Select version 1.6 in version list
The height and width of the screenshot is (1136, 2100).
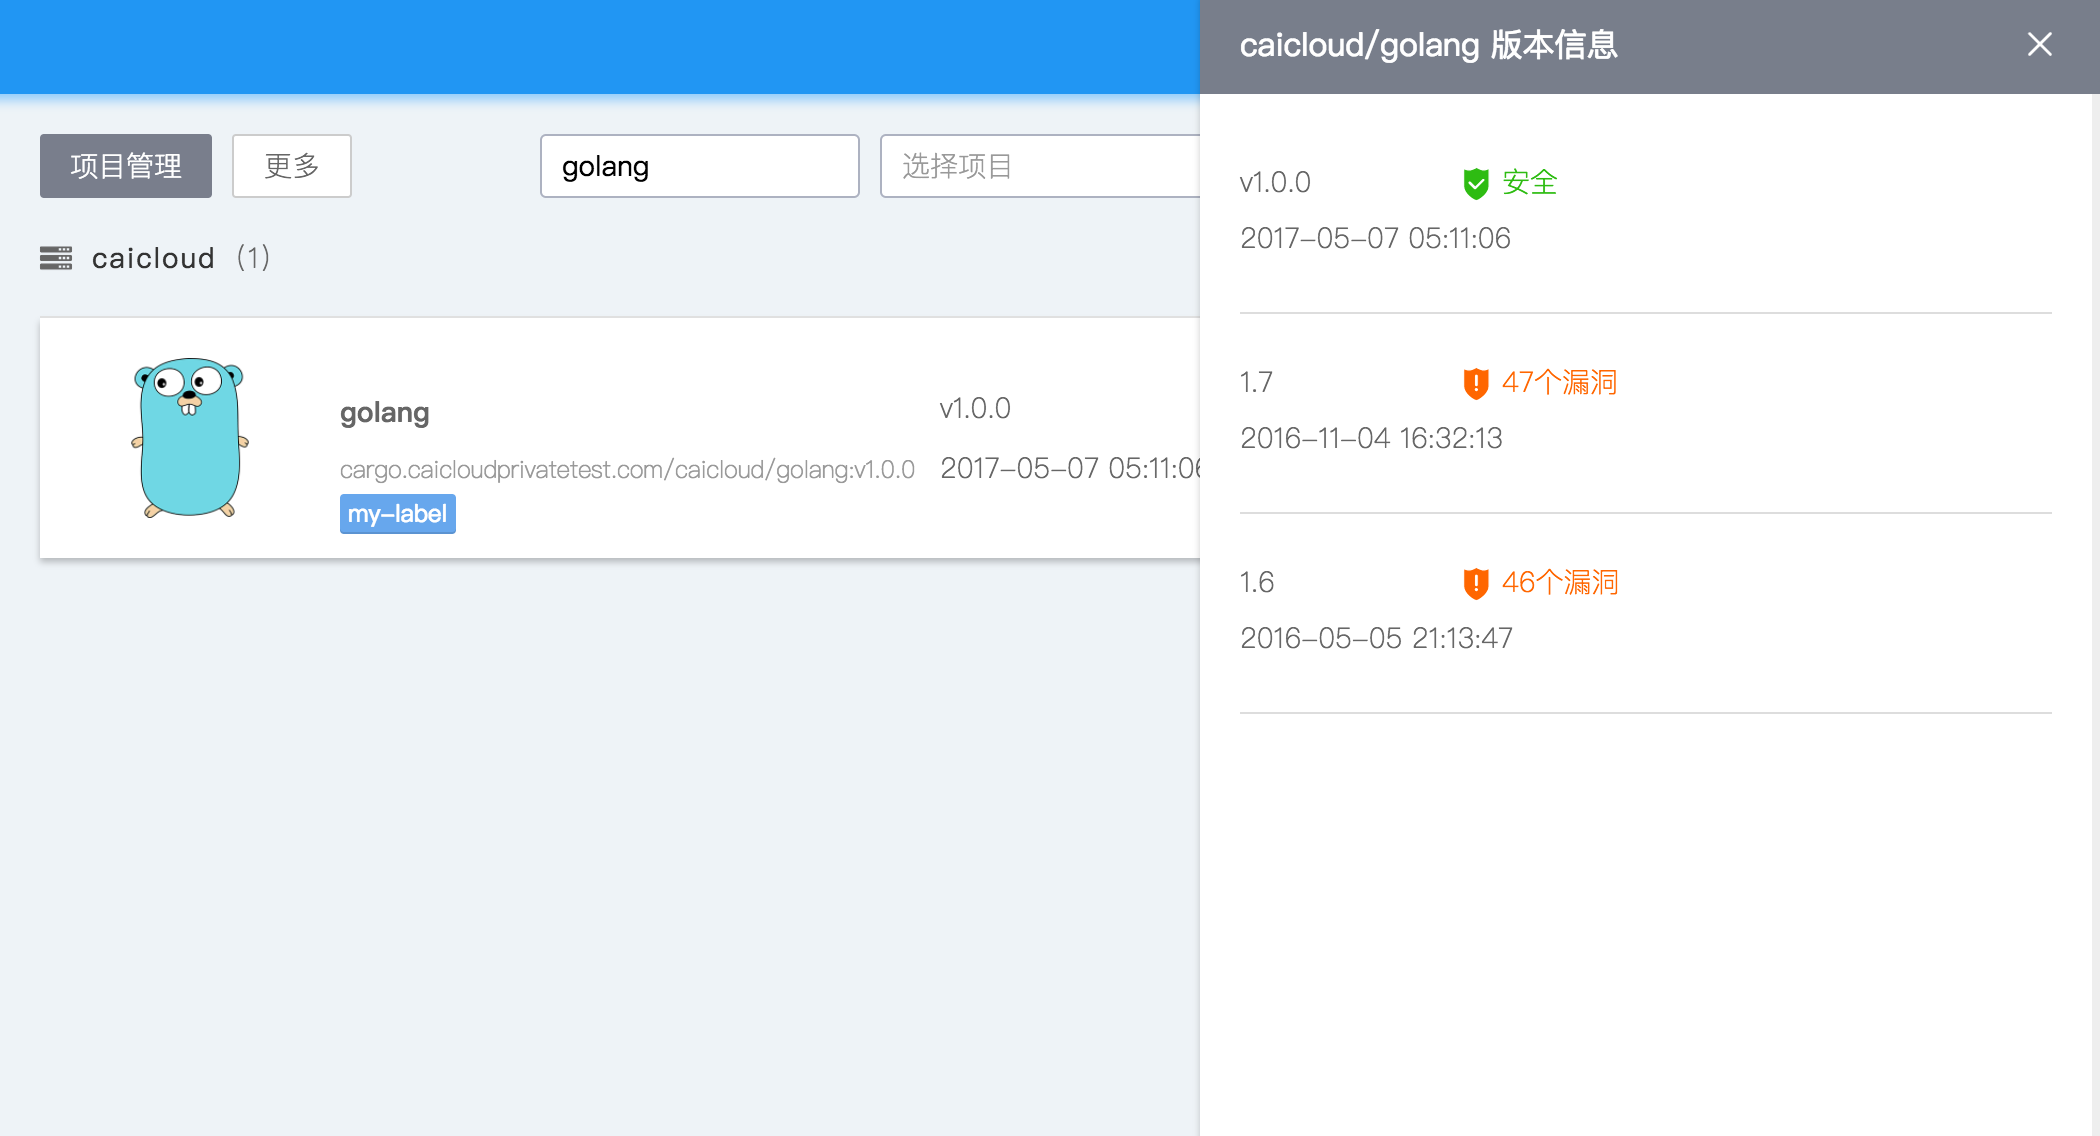[1257, 582]
